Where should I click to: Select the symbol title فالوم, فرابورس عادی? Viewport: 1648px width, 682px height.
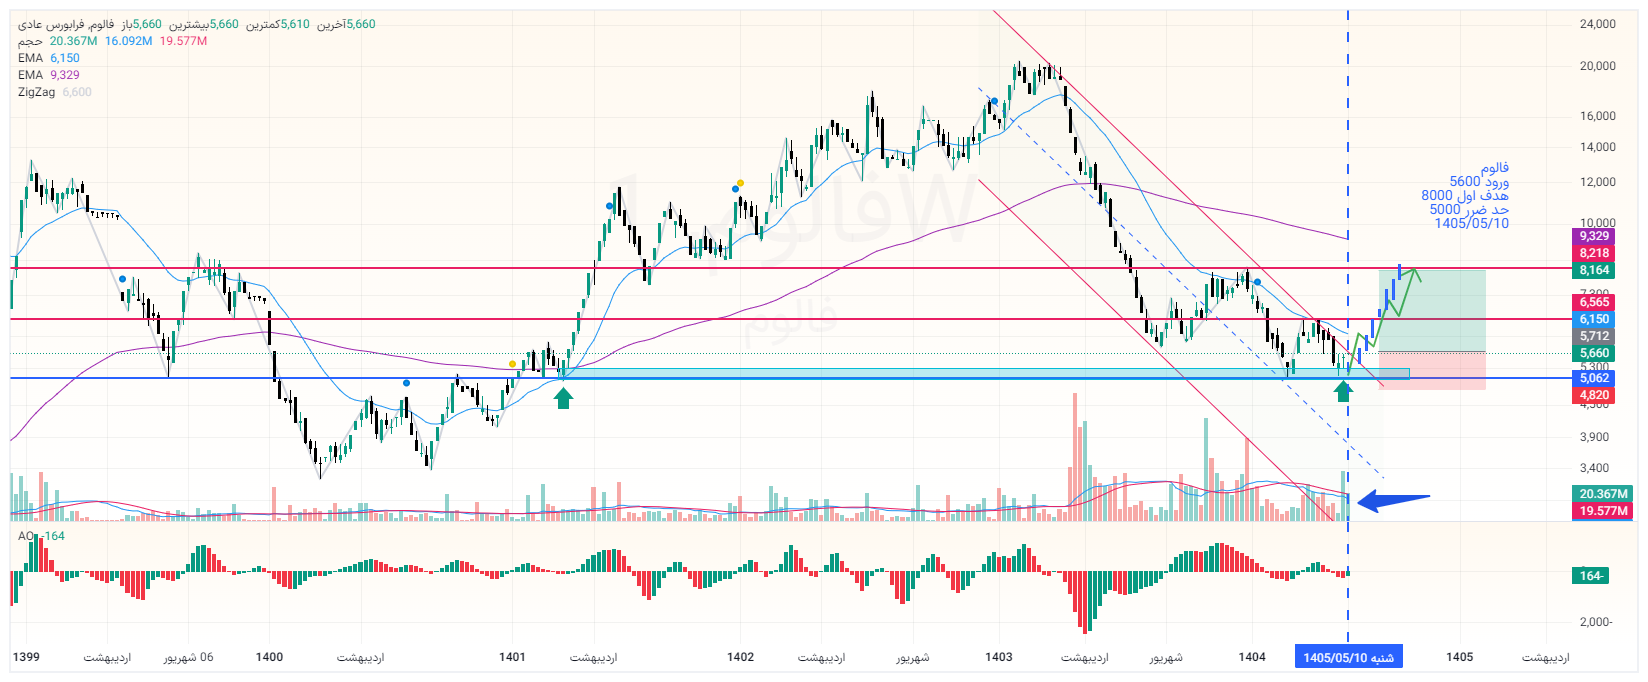point(65,24)
